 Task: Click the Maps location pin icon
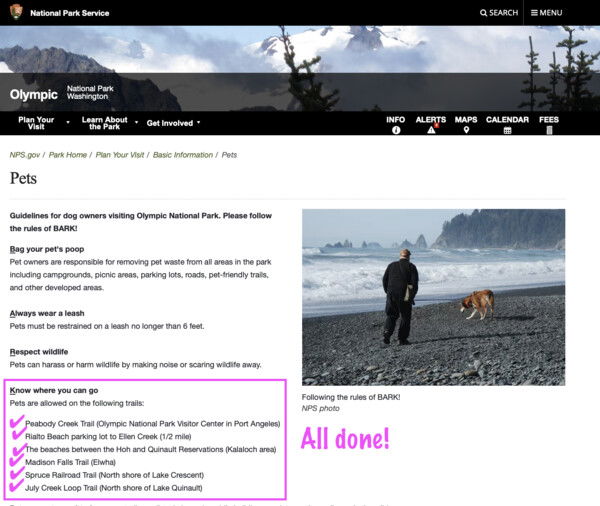coord(466,130)
